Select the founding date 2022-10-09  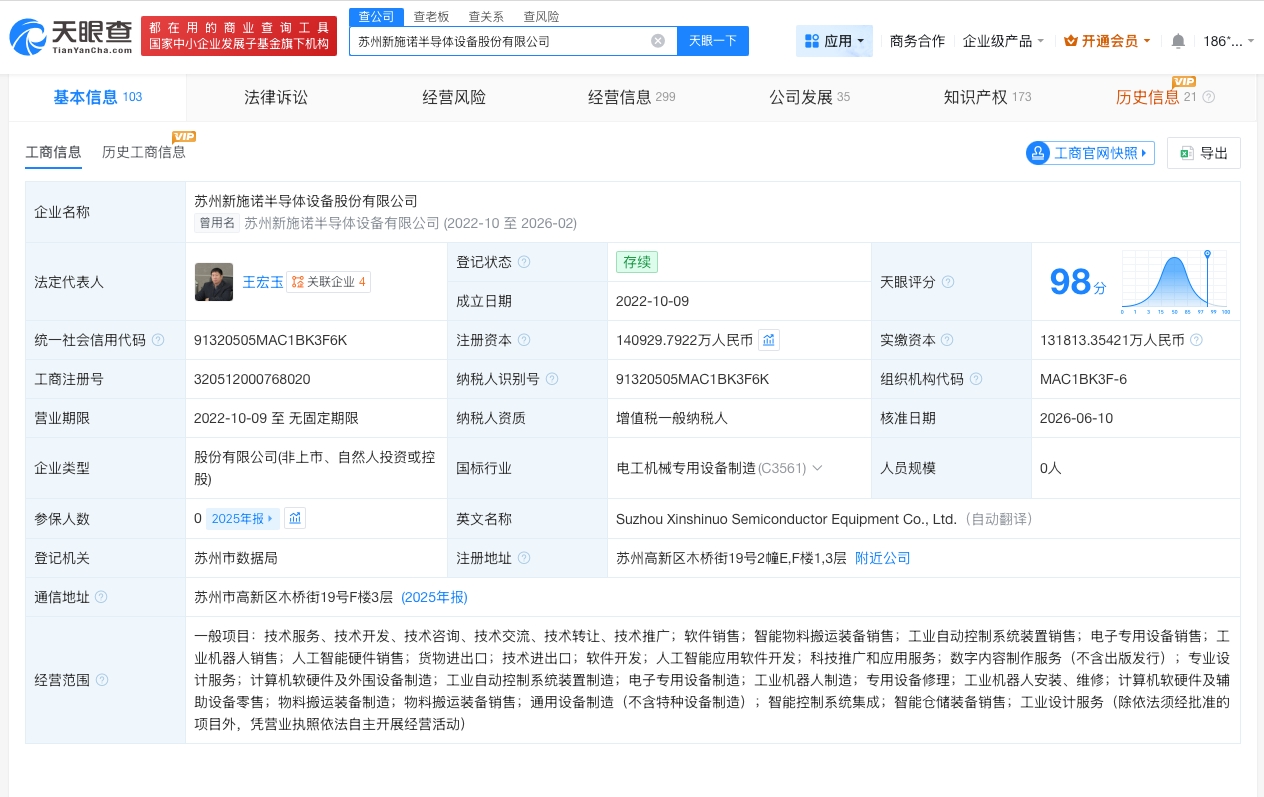pos(652,301)
